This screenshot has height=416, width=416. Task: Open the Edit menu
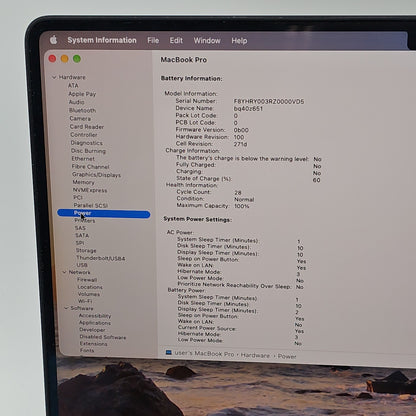(176, 41)
